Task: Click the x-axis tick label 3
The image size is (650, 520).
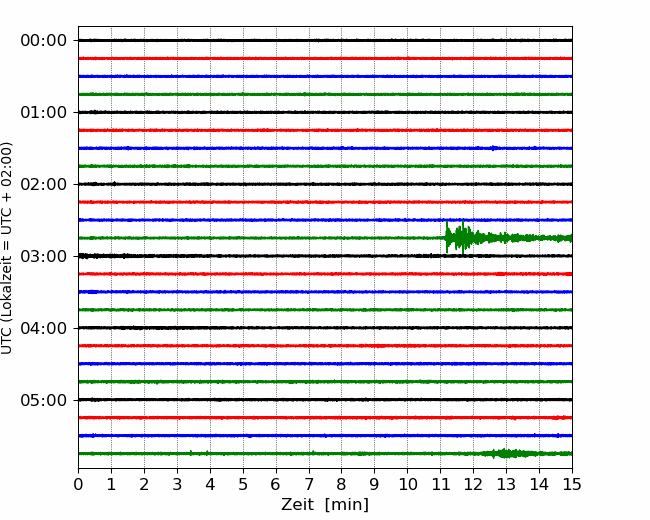Action: [x=177, y=484]
